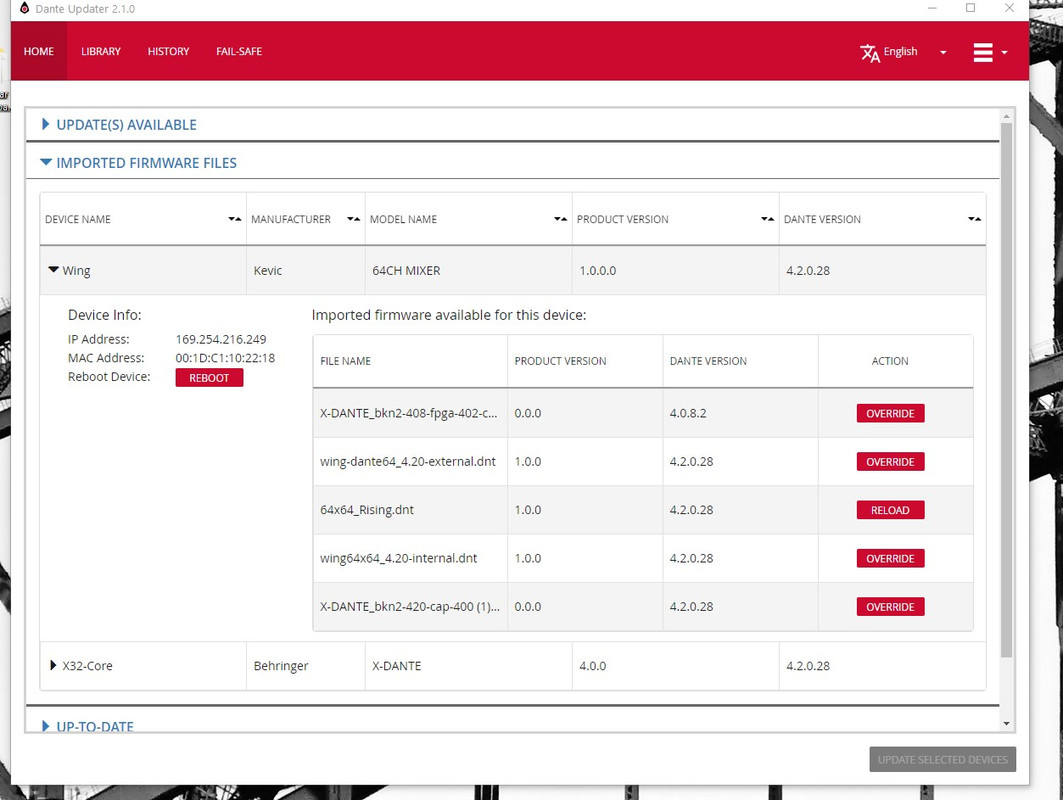Open the History tab
This screenshot has width=1063, height=800.
[169, 51]
